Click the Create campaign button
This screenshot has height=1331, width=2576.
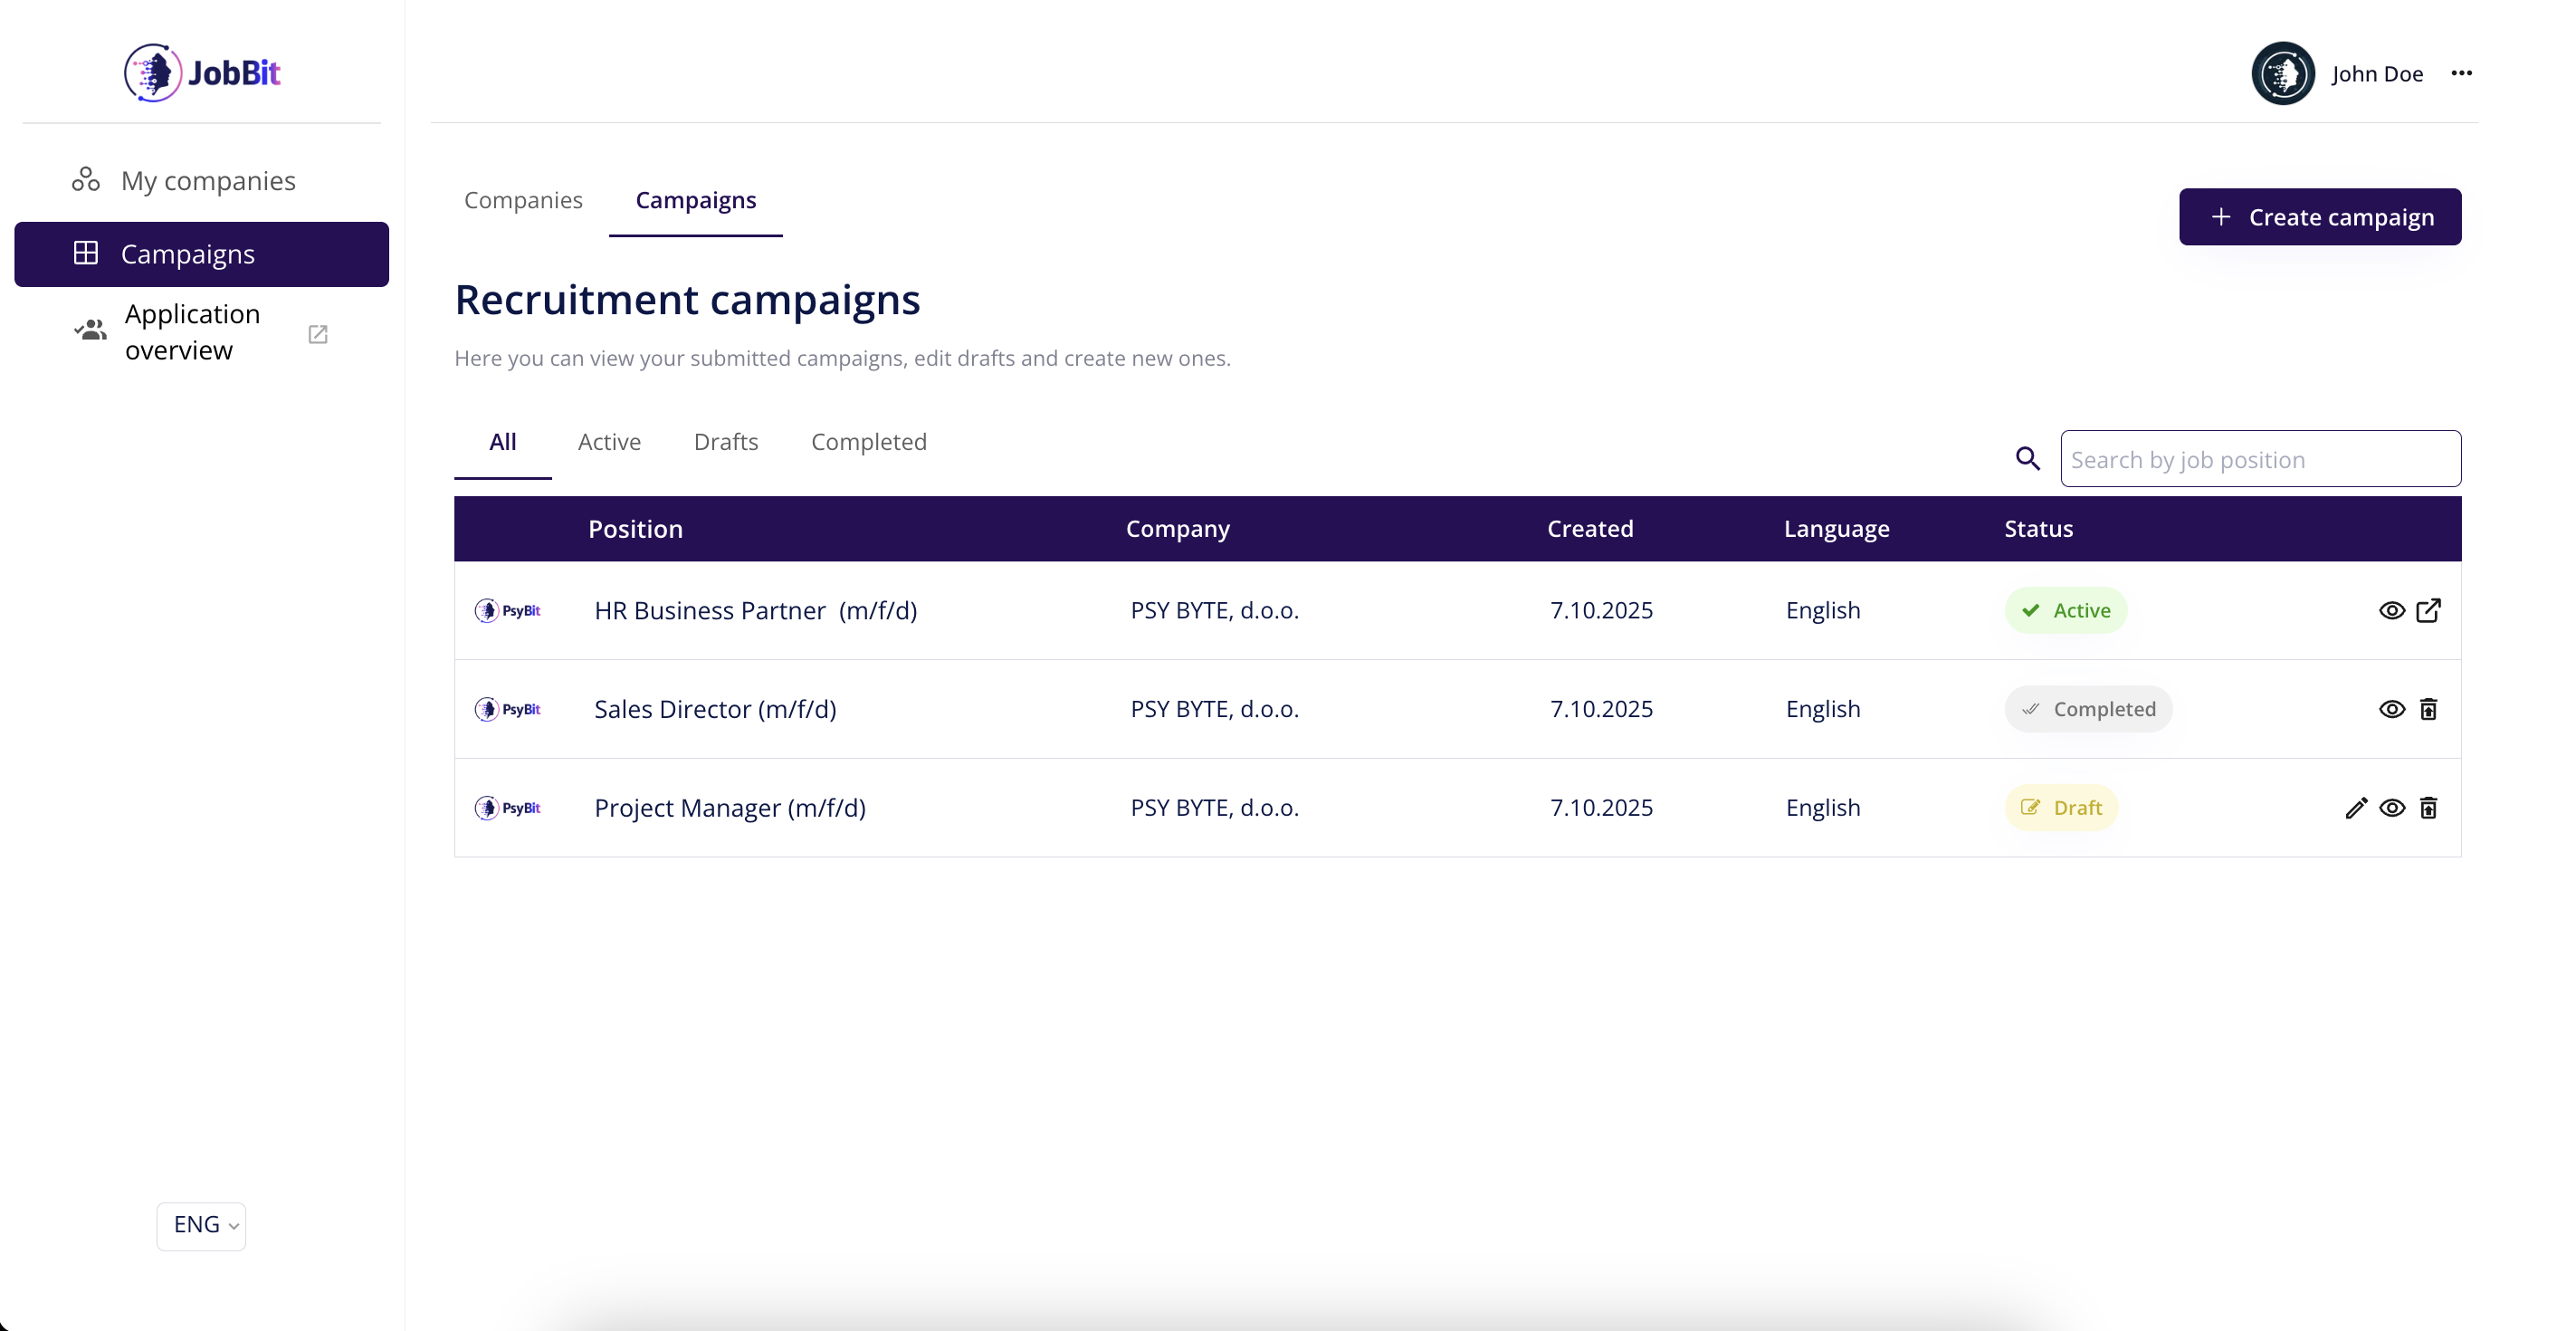(x=2319, y=217)
